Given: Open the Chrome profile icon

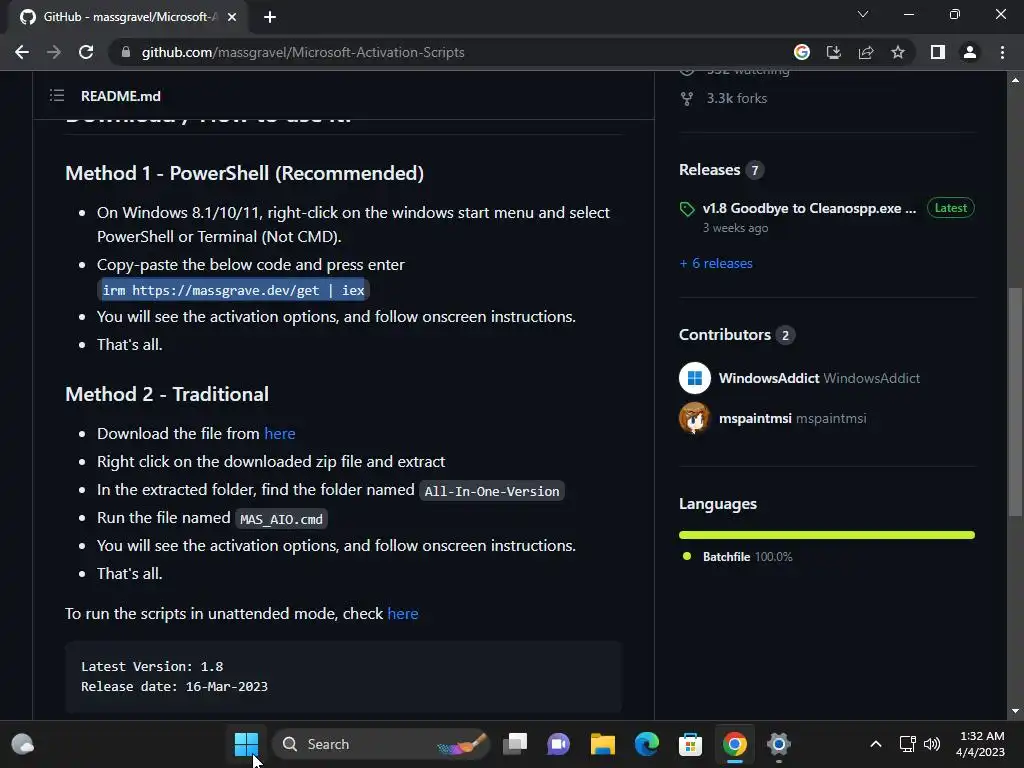Looking at the screenshot, I should point(970,52).
